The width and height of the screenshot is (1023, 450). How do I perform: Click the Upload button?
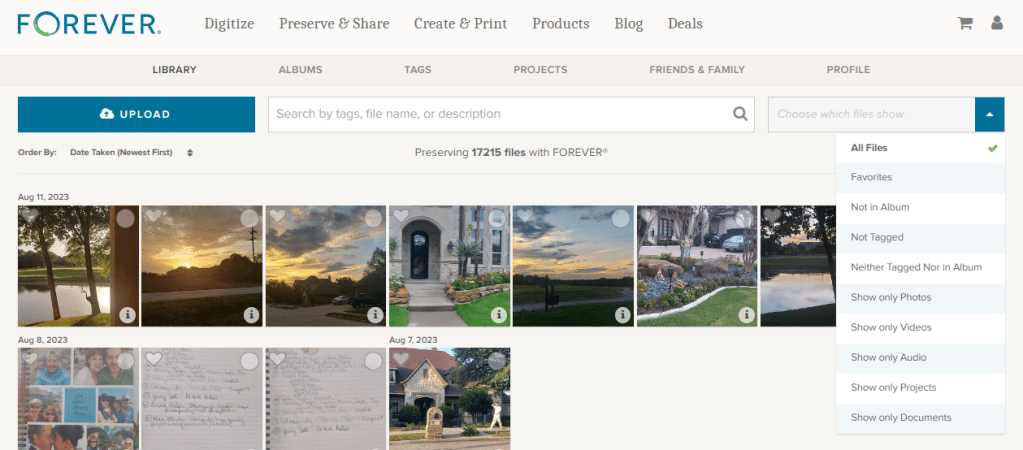tap(136, 114)
